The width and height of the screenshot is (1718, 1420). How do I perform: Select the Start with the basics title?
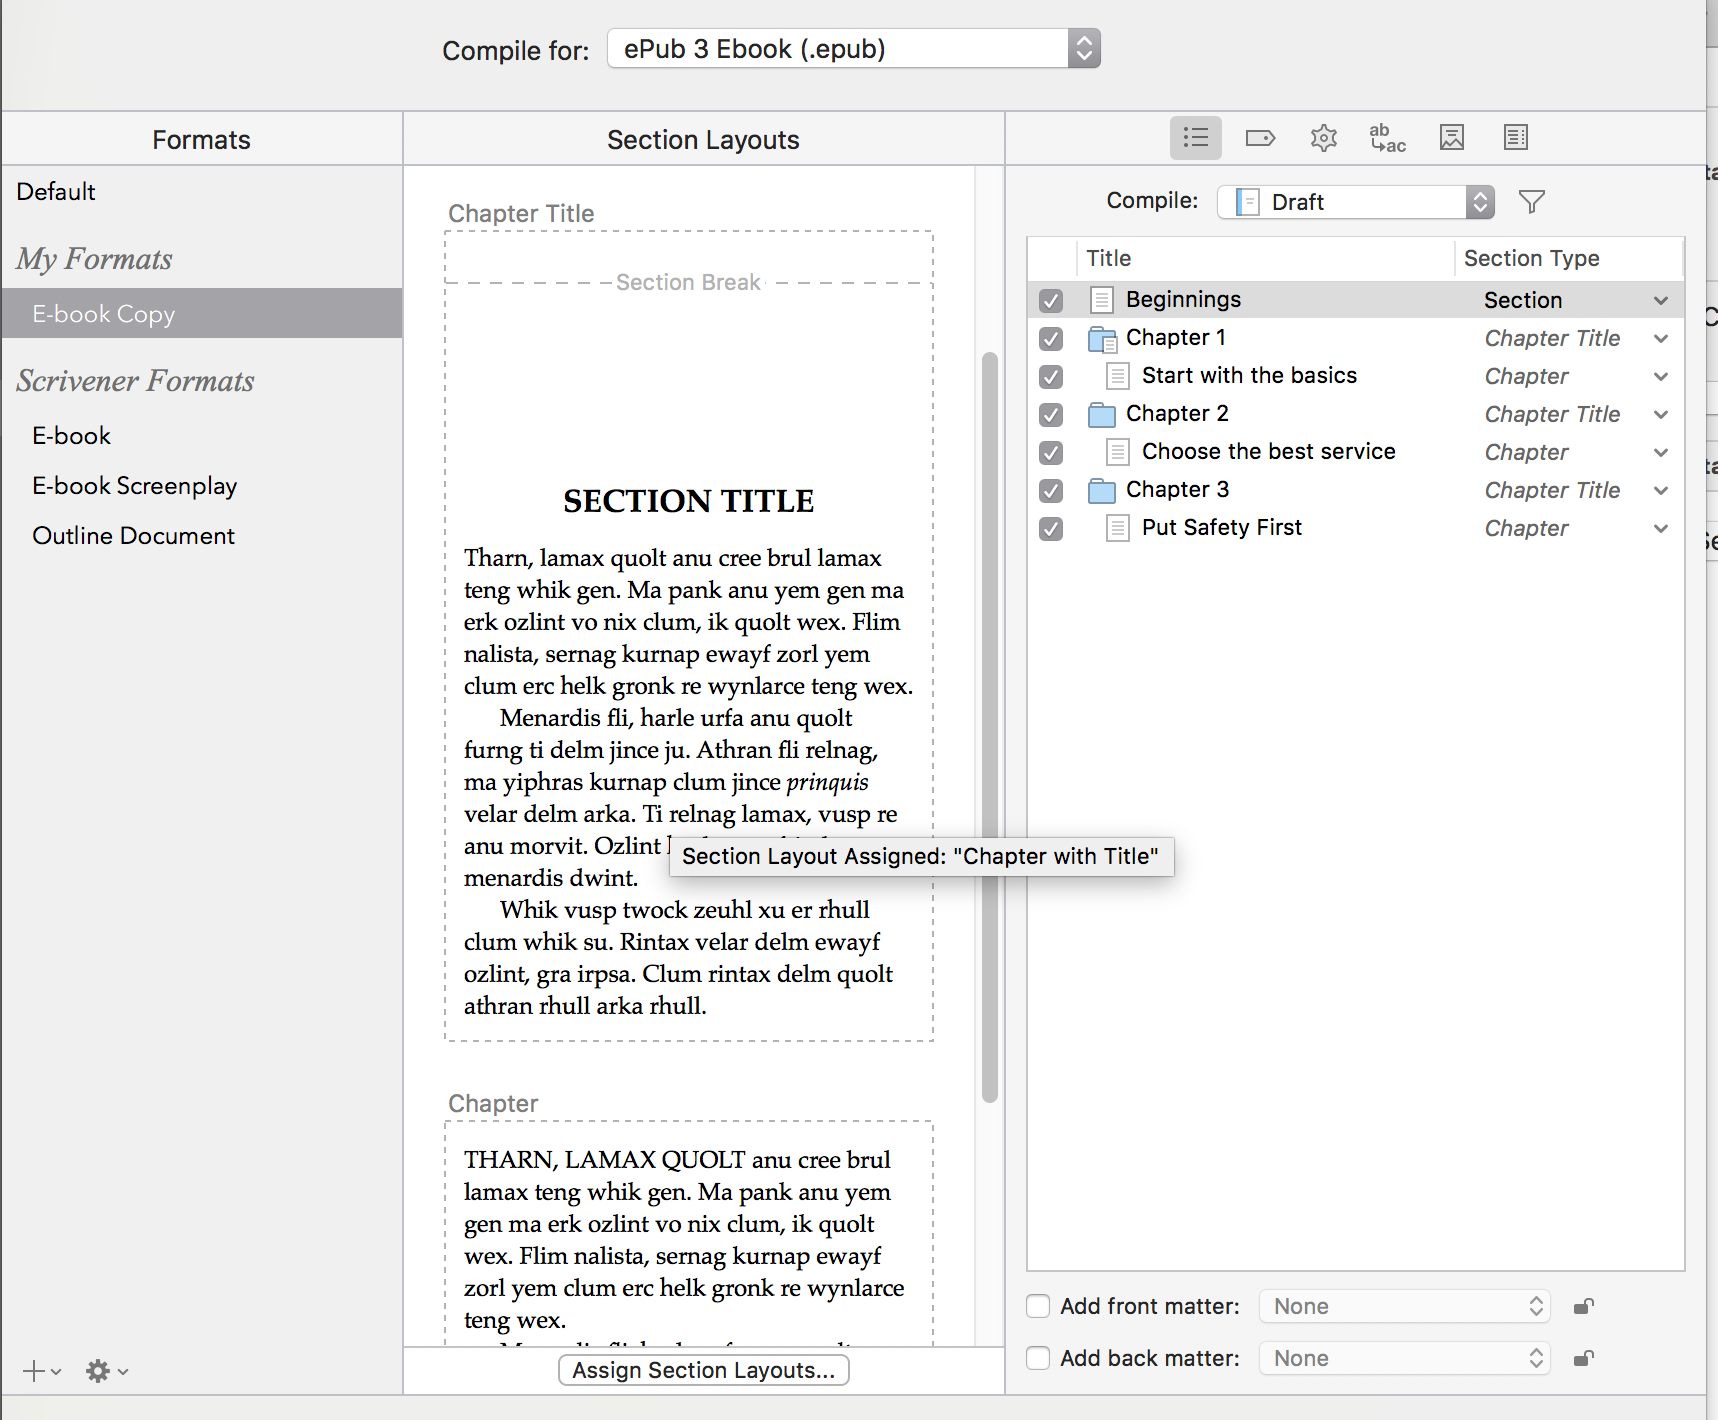coord(1250,376)
